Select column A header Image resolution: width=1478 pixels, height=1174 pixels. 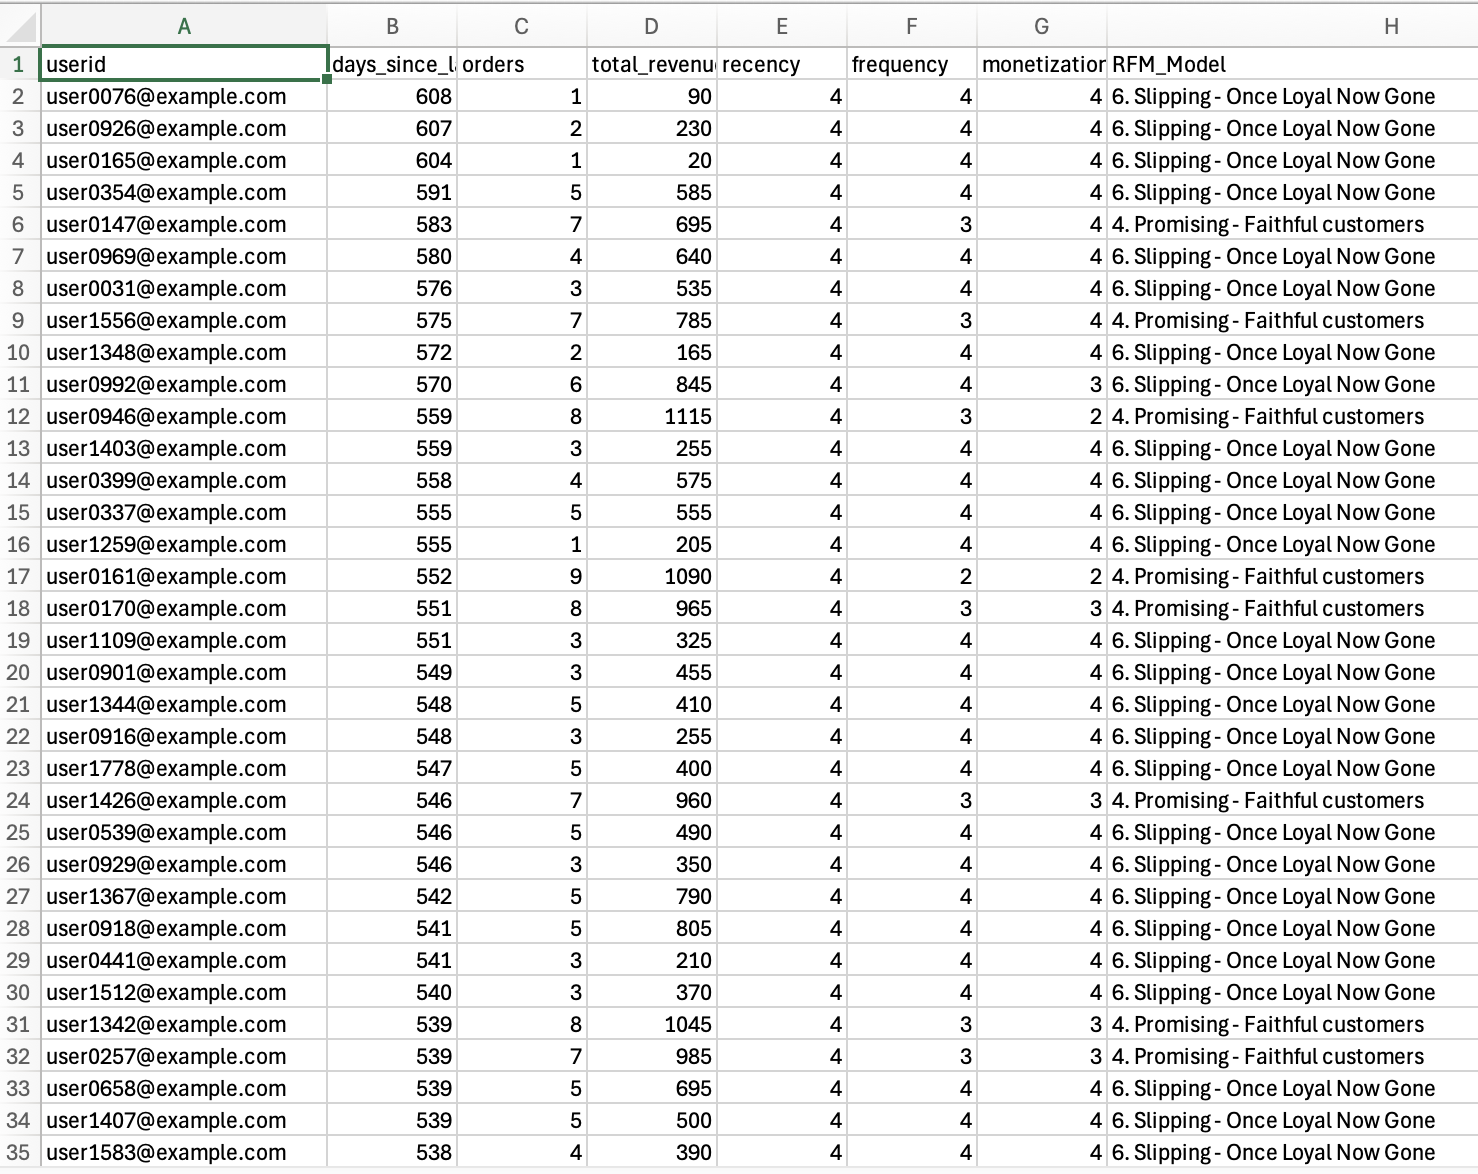[184, 27]
